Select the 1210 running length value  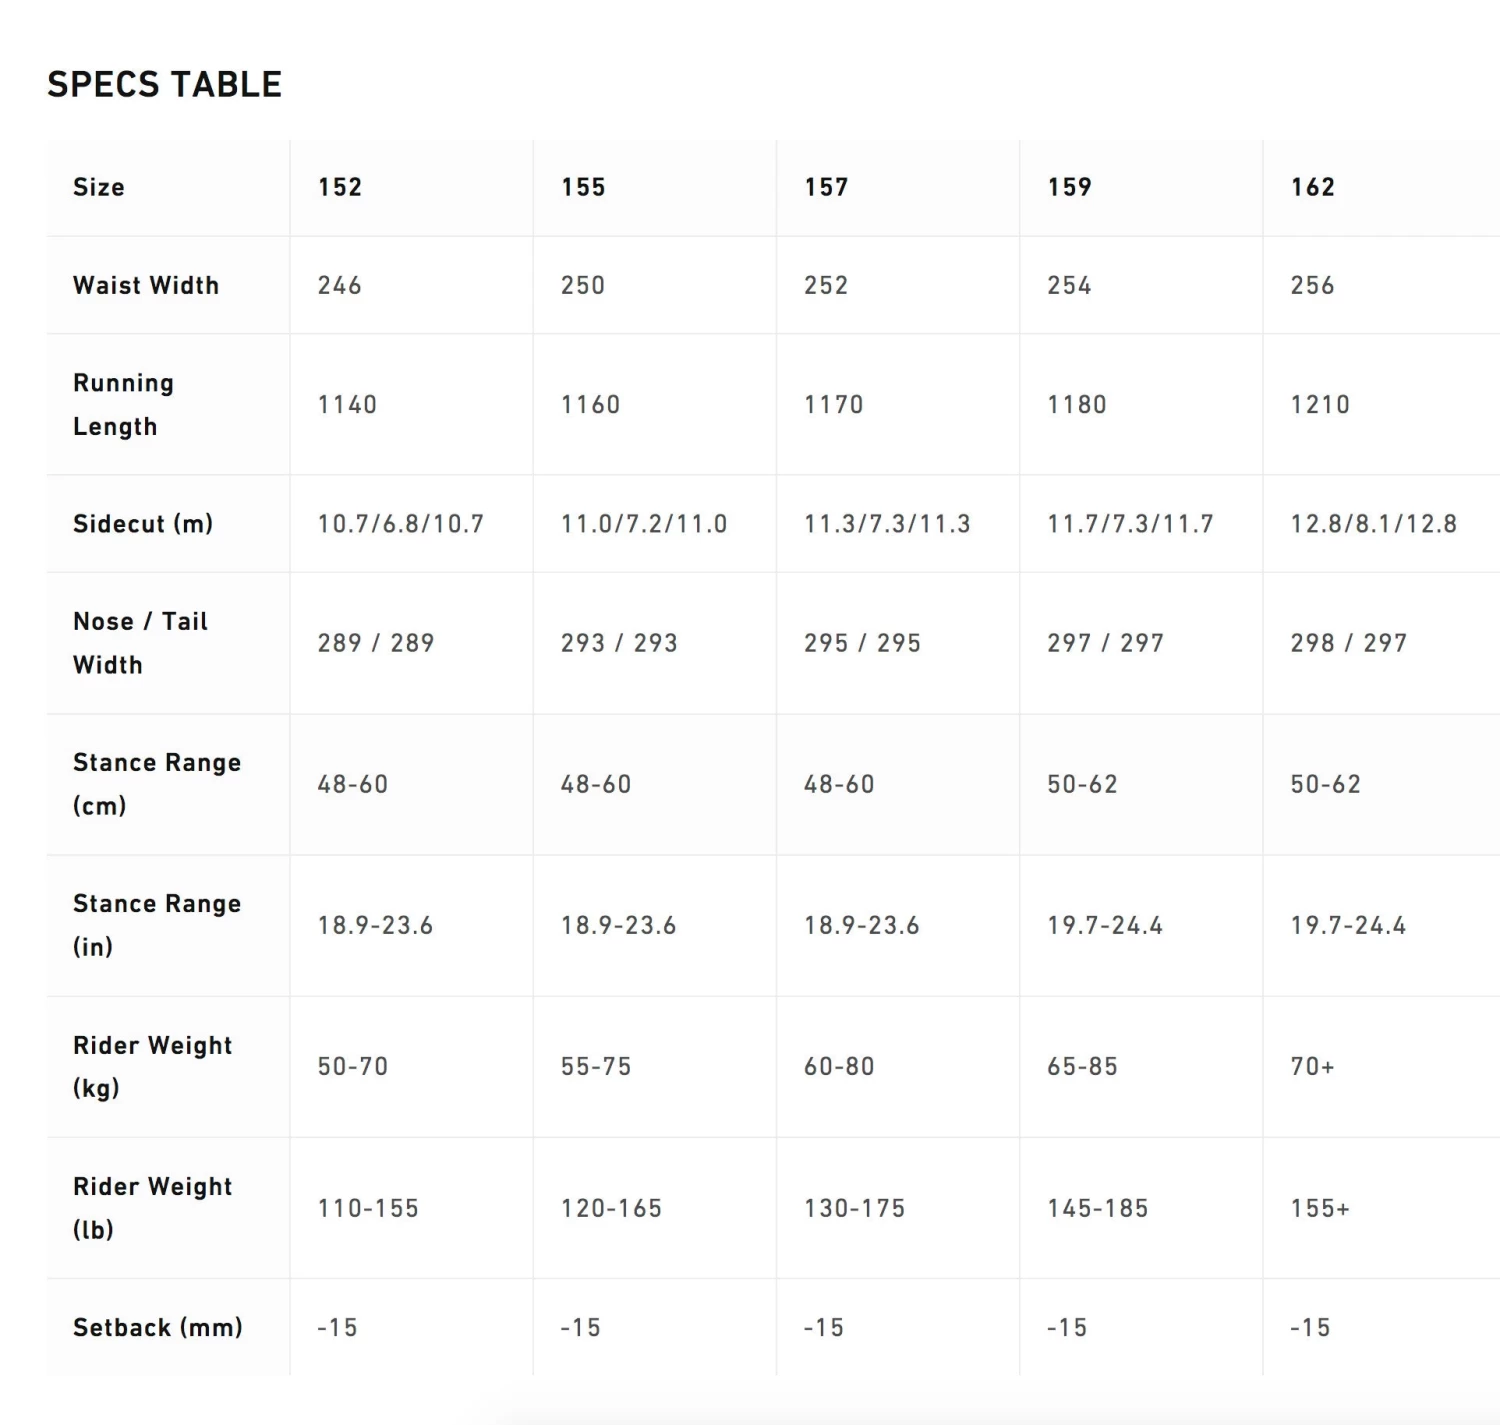pos(1320,404)
